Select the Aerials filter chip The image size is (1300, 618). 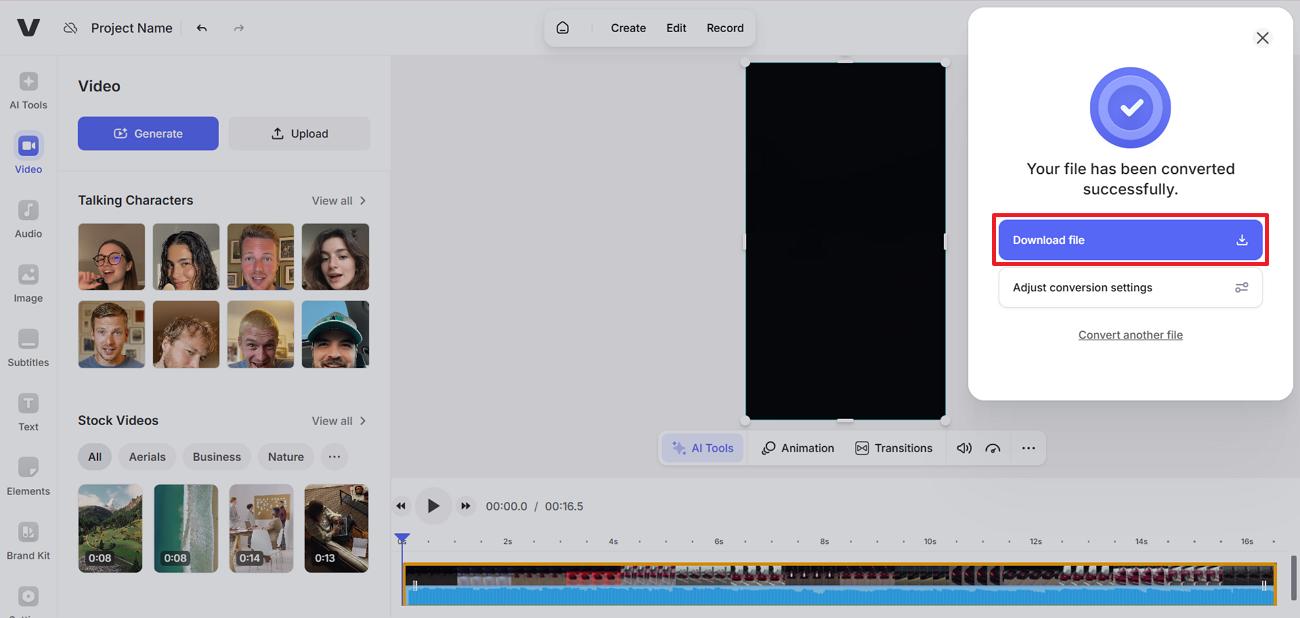(147, 457)
